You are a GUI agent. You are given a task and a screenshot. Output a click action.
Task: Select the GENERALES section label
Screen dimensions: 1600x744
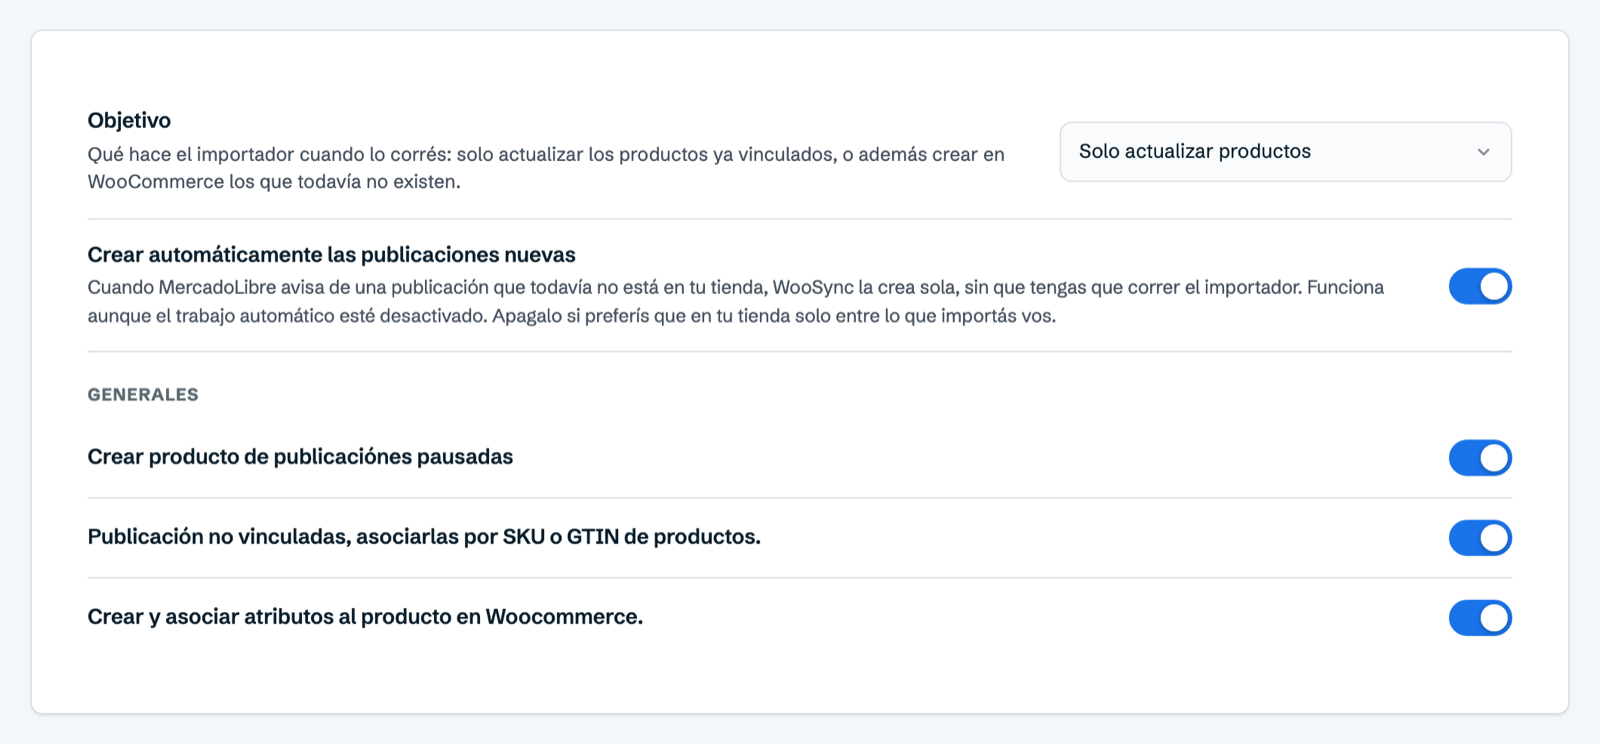[143, 395]
